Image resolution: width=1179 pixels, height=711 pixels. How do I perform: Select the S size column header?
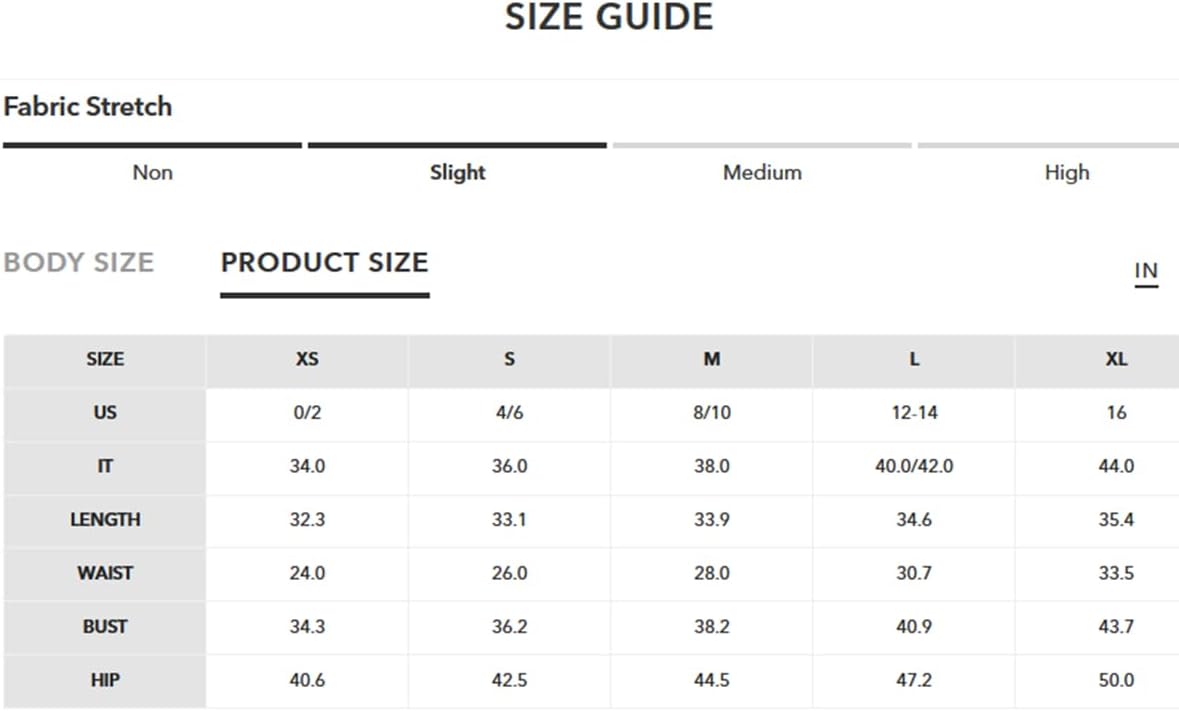click(x=509, y=359)
